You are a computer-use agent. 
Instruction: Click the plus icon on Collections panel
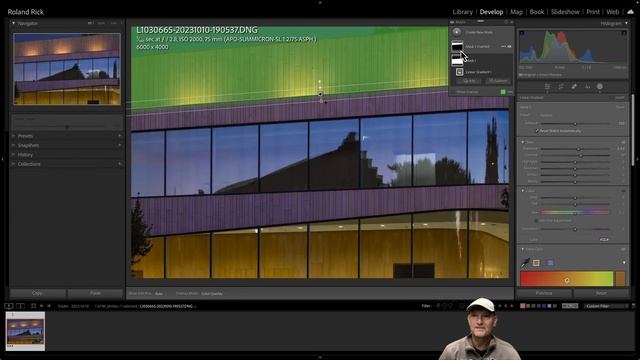(120, 164)
